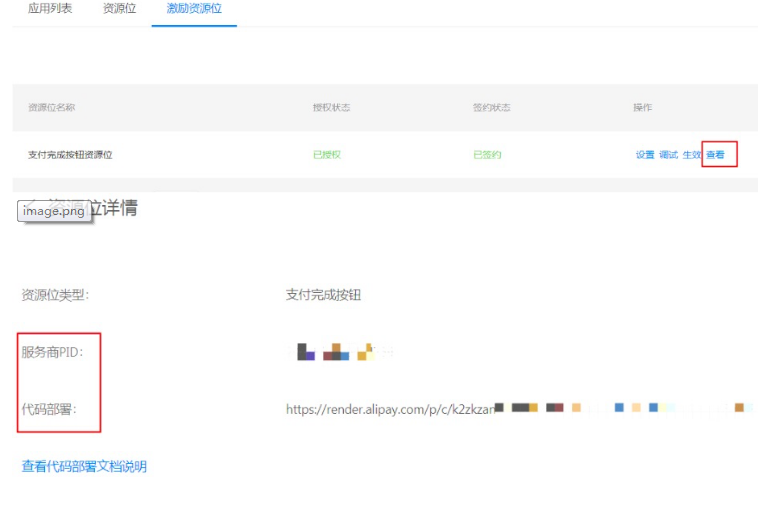Click the 操作 column header
This screenshot has width=771, height=512.
(642, 107)
